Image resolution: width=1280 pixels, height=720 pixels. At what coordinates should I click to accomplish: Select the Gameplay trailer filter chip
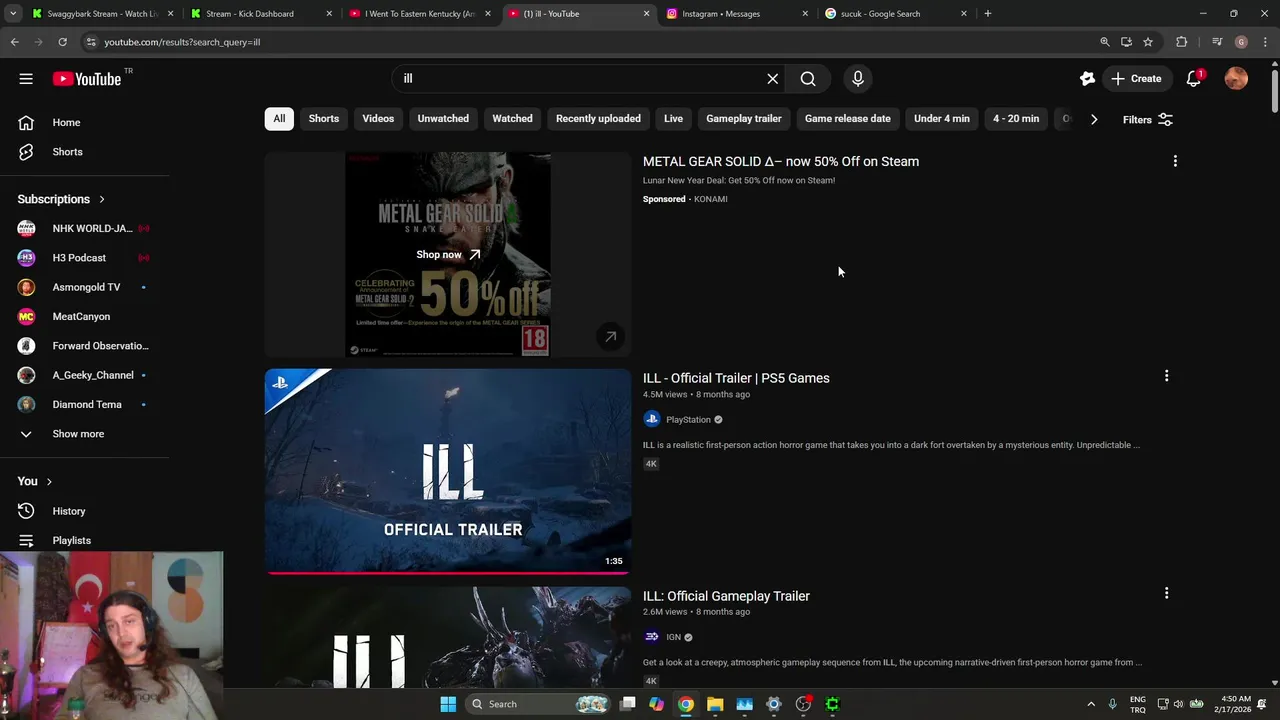coord(744,118)
